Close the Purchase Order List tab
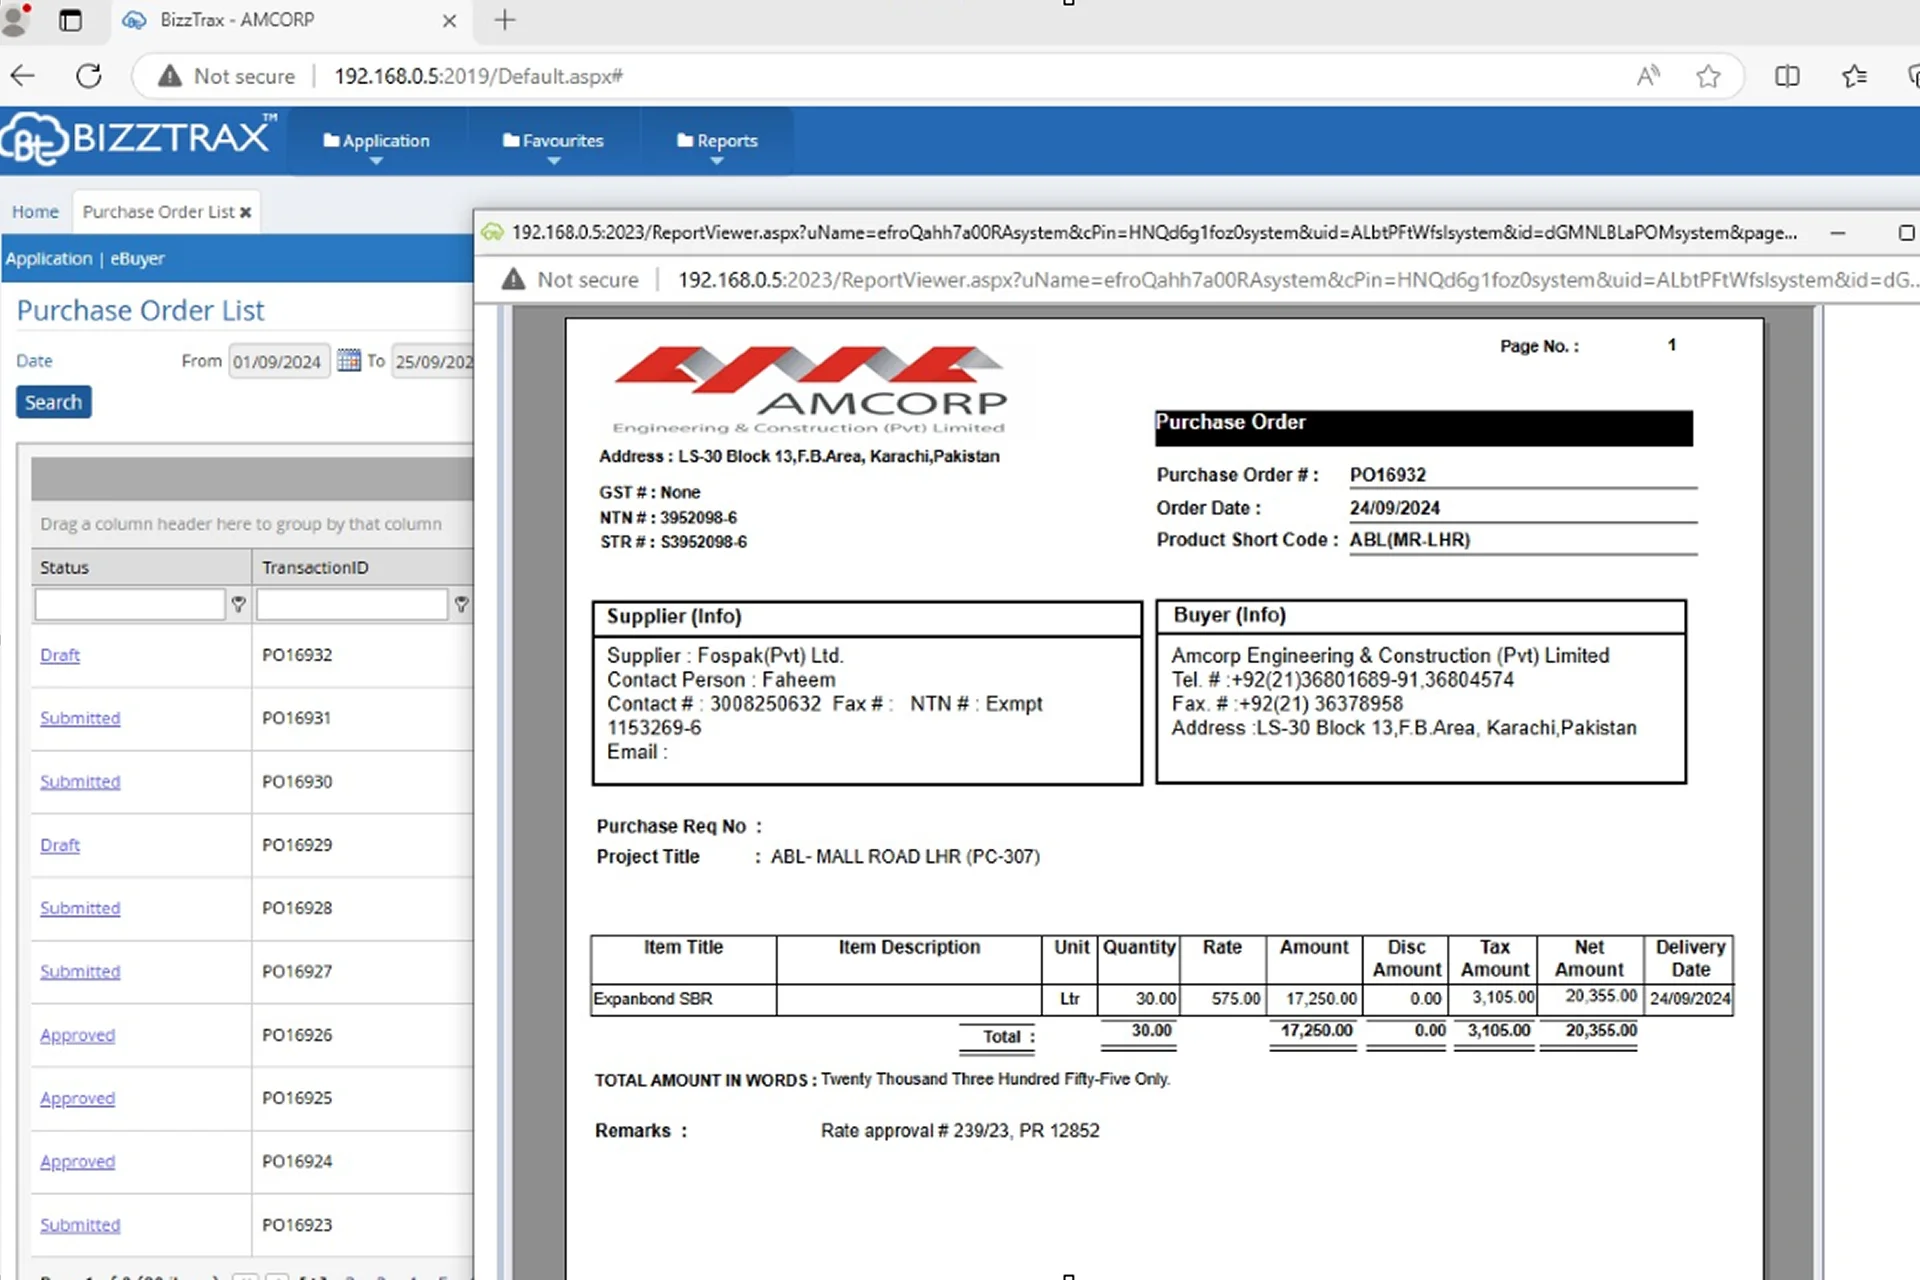The height and width of the screenshot is (1280, 1920). [246, 212]
